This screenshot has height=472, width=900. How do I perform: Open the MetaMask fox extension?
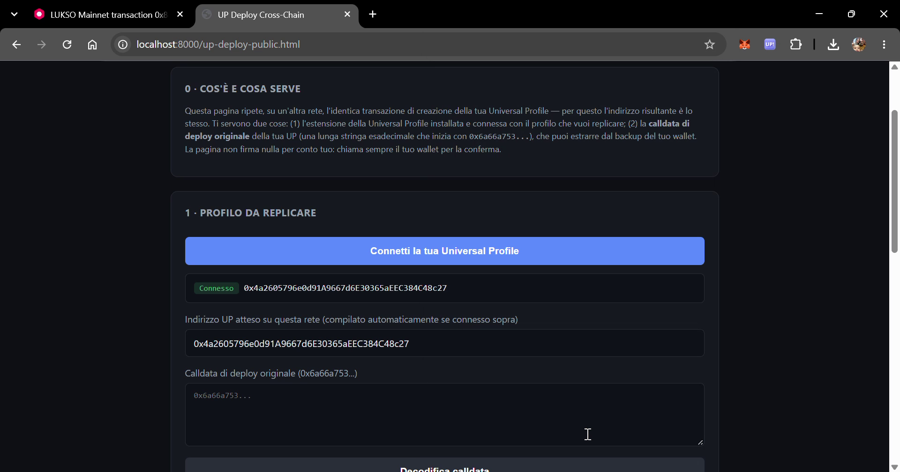(744, 44)
